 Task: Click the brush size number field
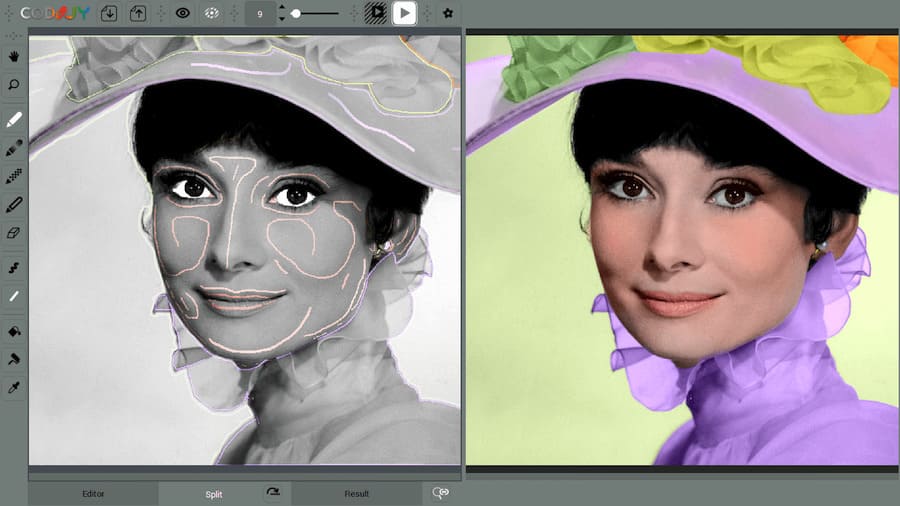[x=260, y=14]
